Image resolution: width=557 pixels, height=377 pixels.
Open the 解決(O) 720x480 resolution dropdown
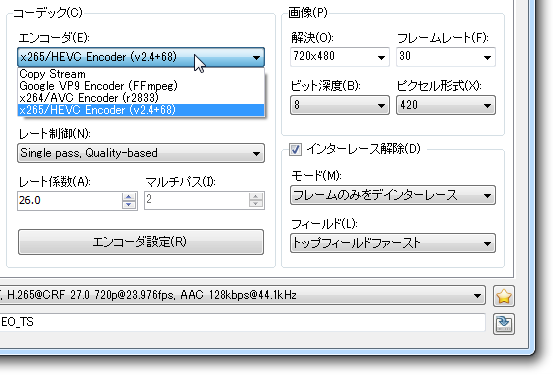pyautogui.click(x=340, y=57)
